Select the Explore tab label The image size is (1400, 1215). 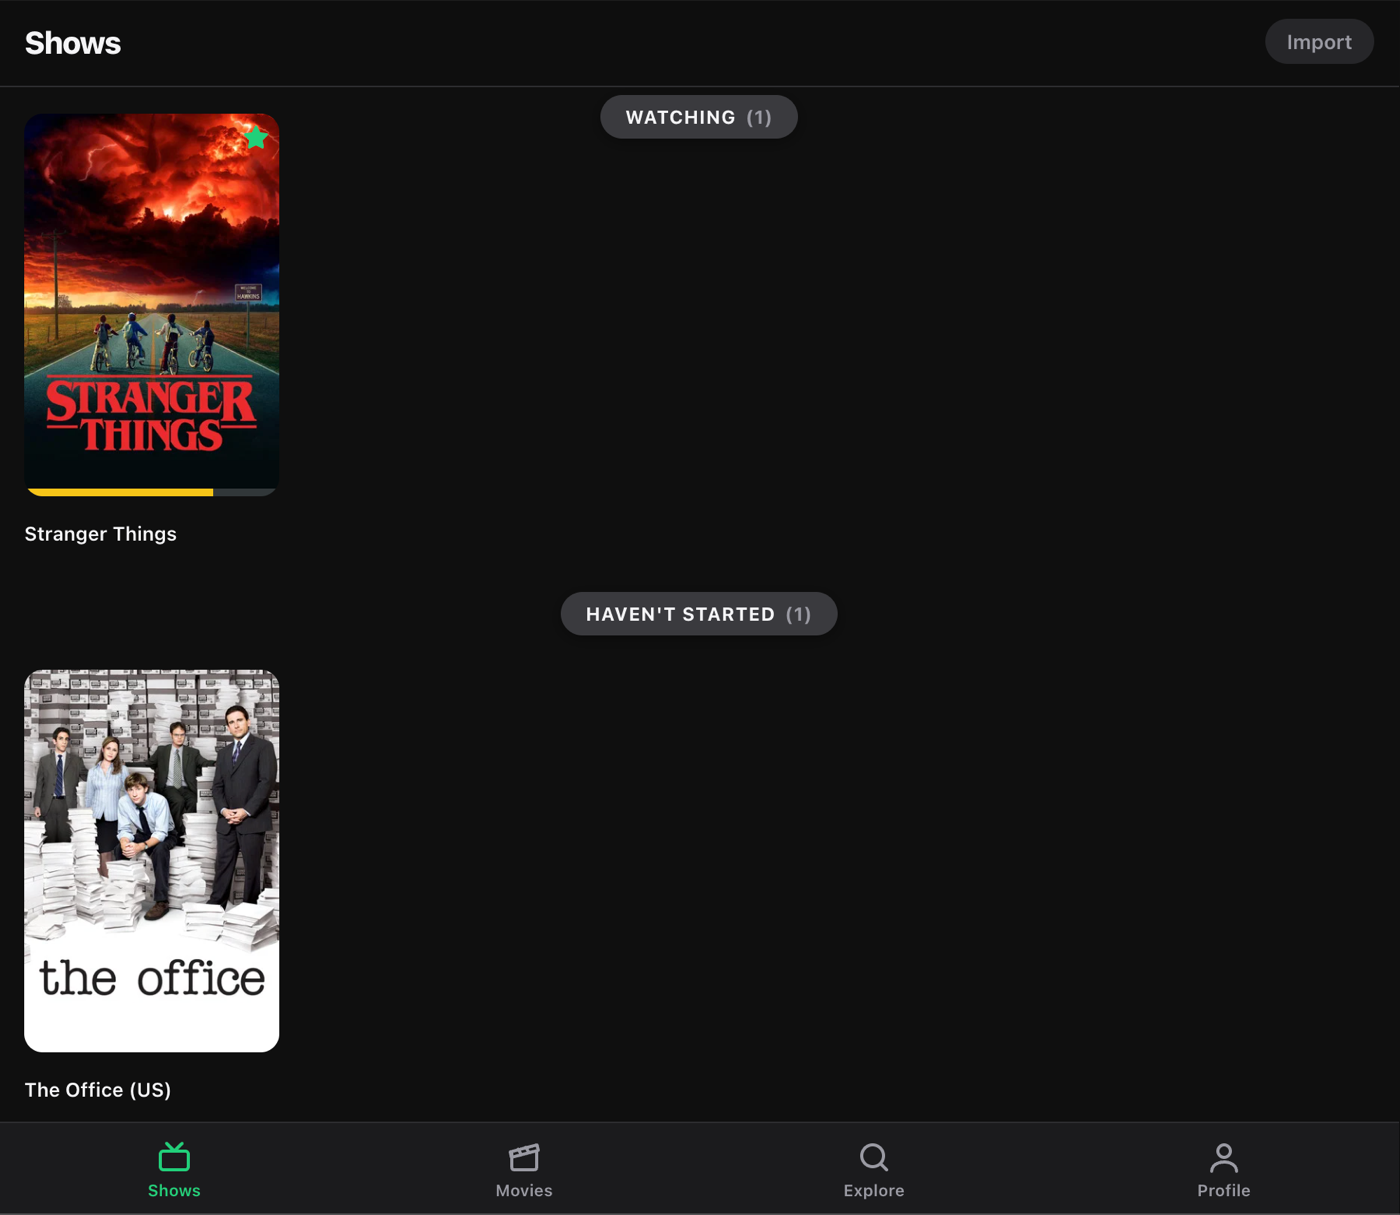pyautogui.click(x=874, y=1191)
